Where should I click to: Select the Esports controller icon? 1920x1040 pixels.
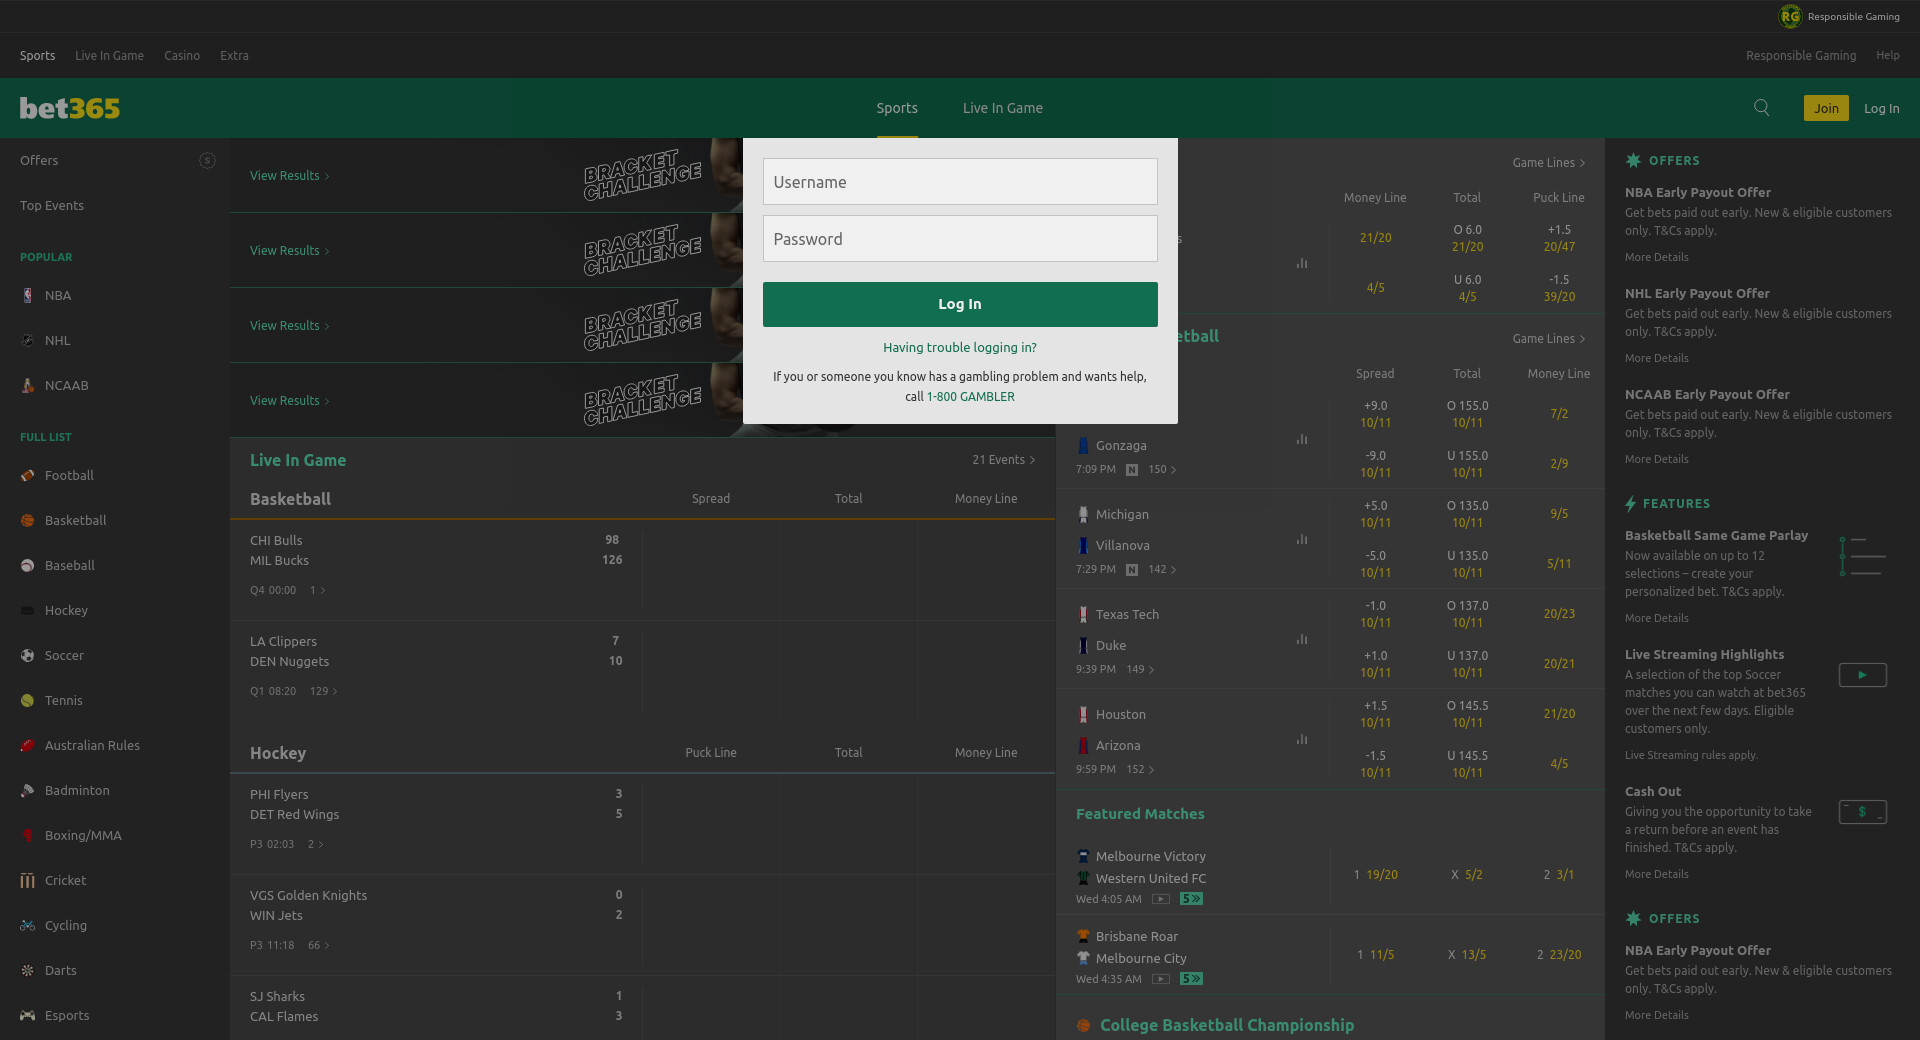tap(28, 1015)
